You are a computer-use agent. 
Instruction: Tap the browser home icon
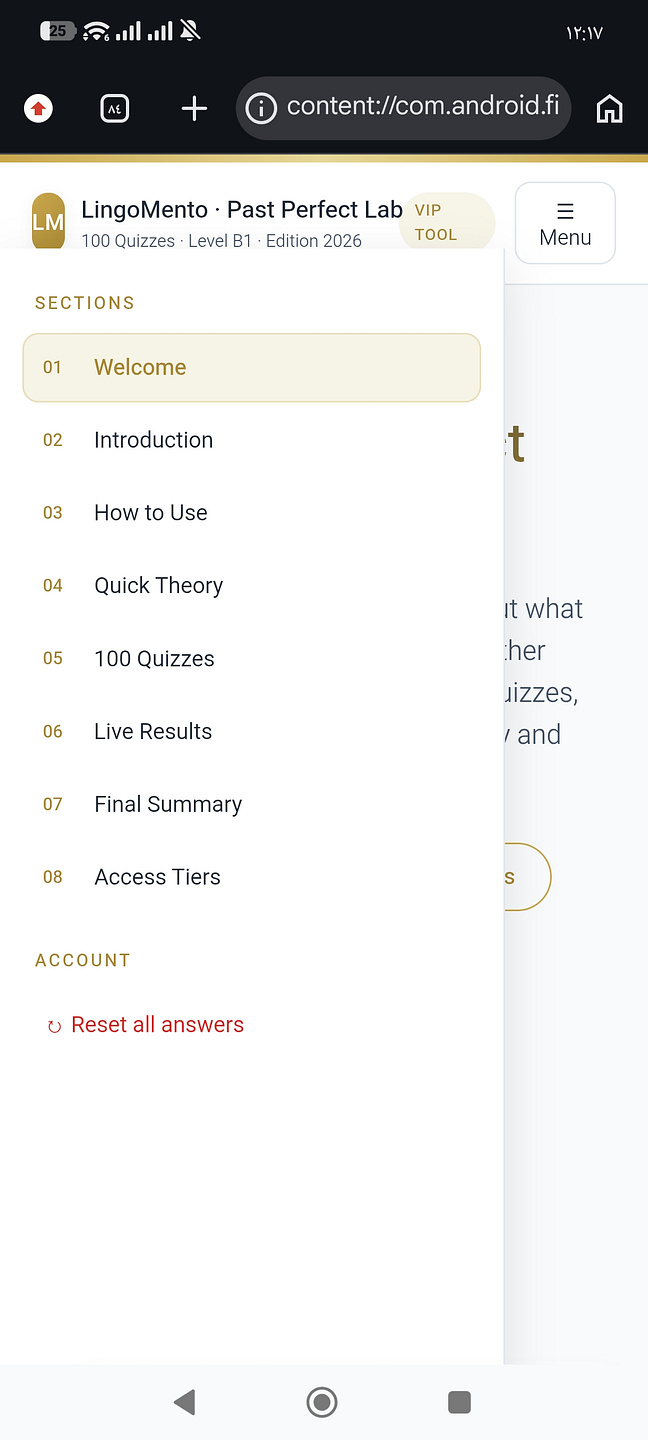click(x=609, y=108)
